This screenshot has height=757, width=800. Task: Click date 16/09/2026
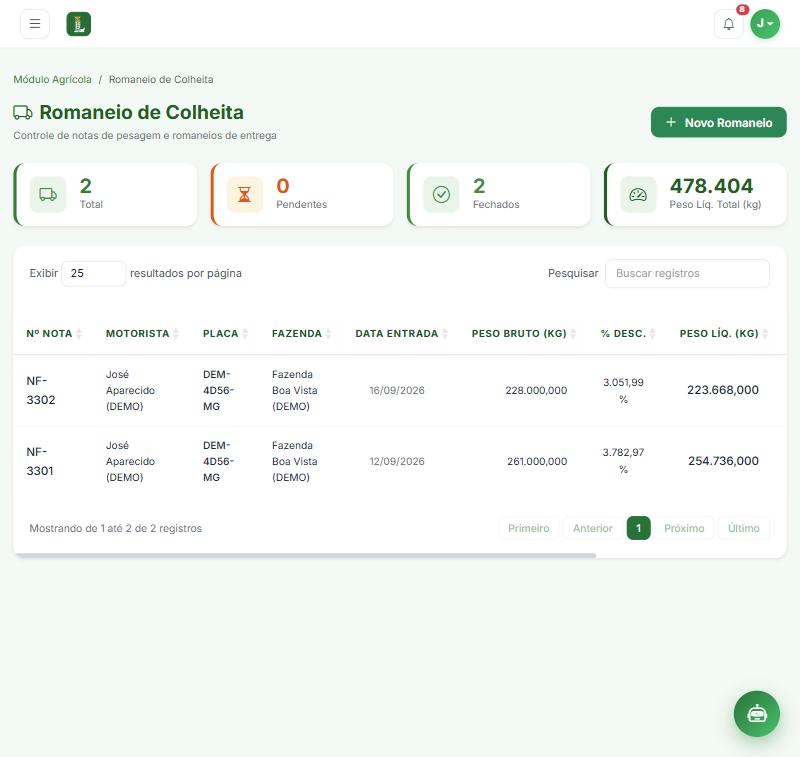[397, 390]
